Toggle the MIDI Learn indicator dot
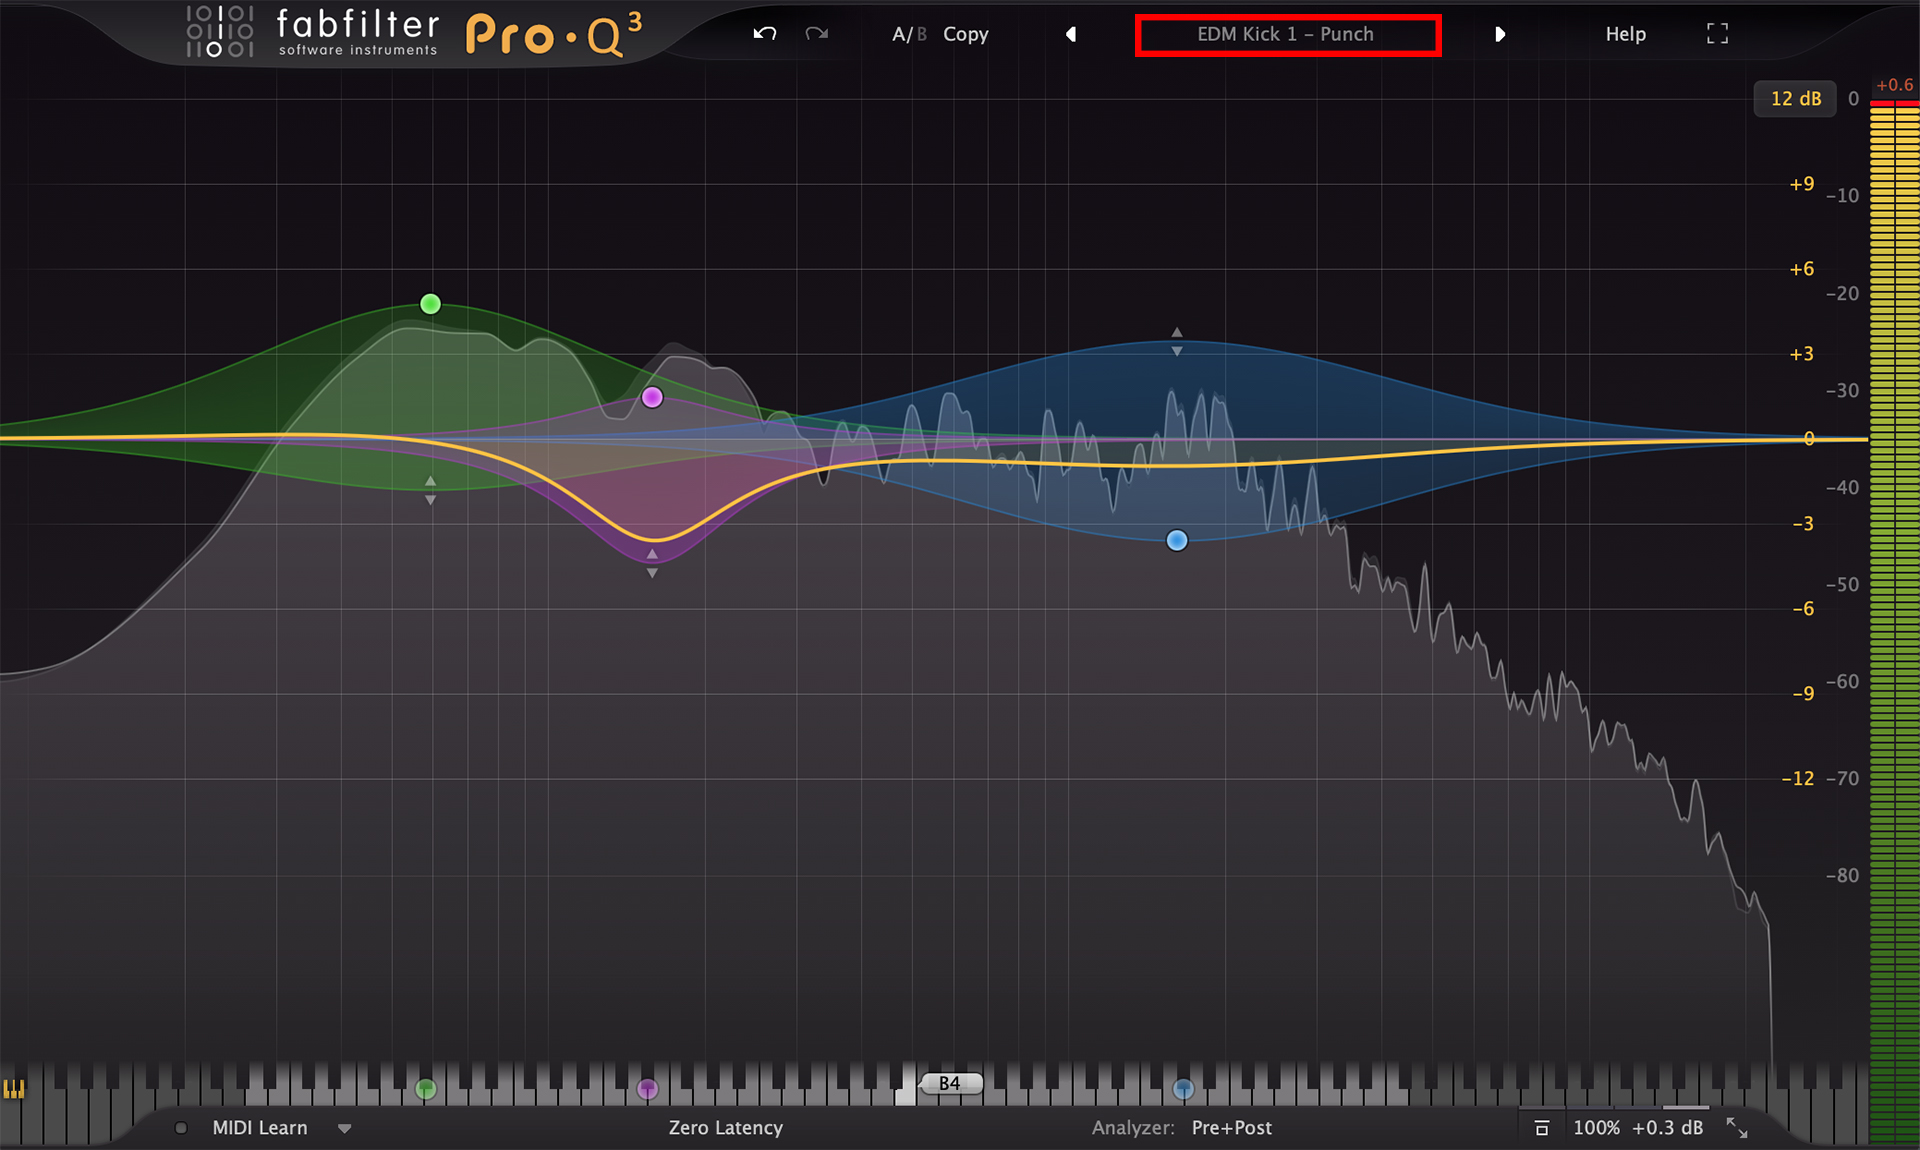1920x1150 pixels. (x=181, y=1128)
